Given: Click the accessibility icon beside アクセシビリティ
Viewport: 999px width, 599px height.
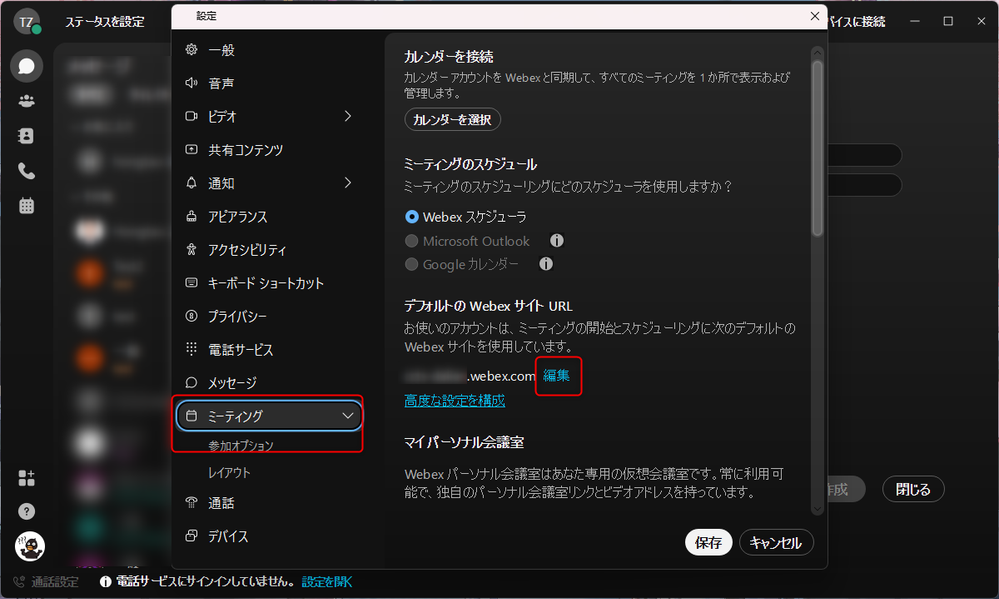Looking at the screenshot, I should tap(191, 249).
